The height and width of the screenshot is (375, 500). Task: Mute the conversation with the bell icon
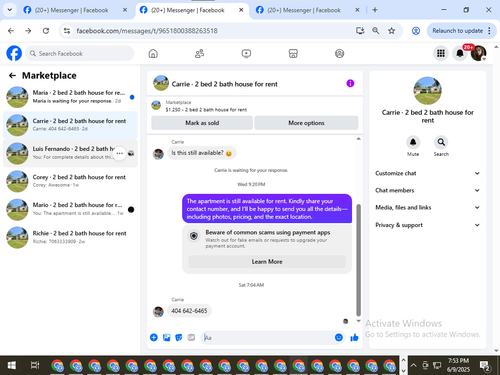[413, 142]
